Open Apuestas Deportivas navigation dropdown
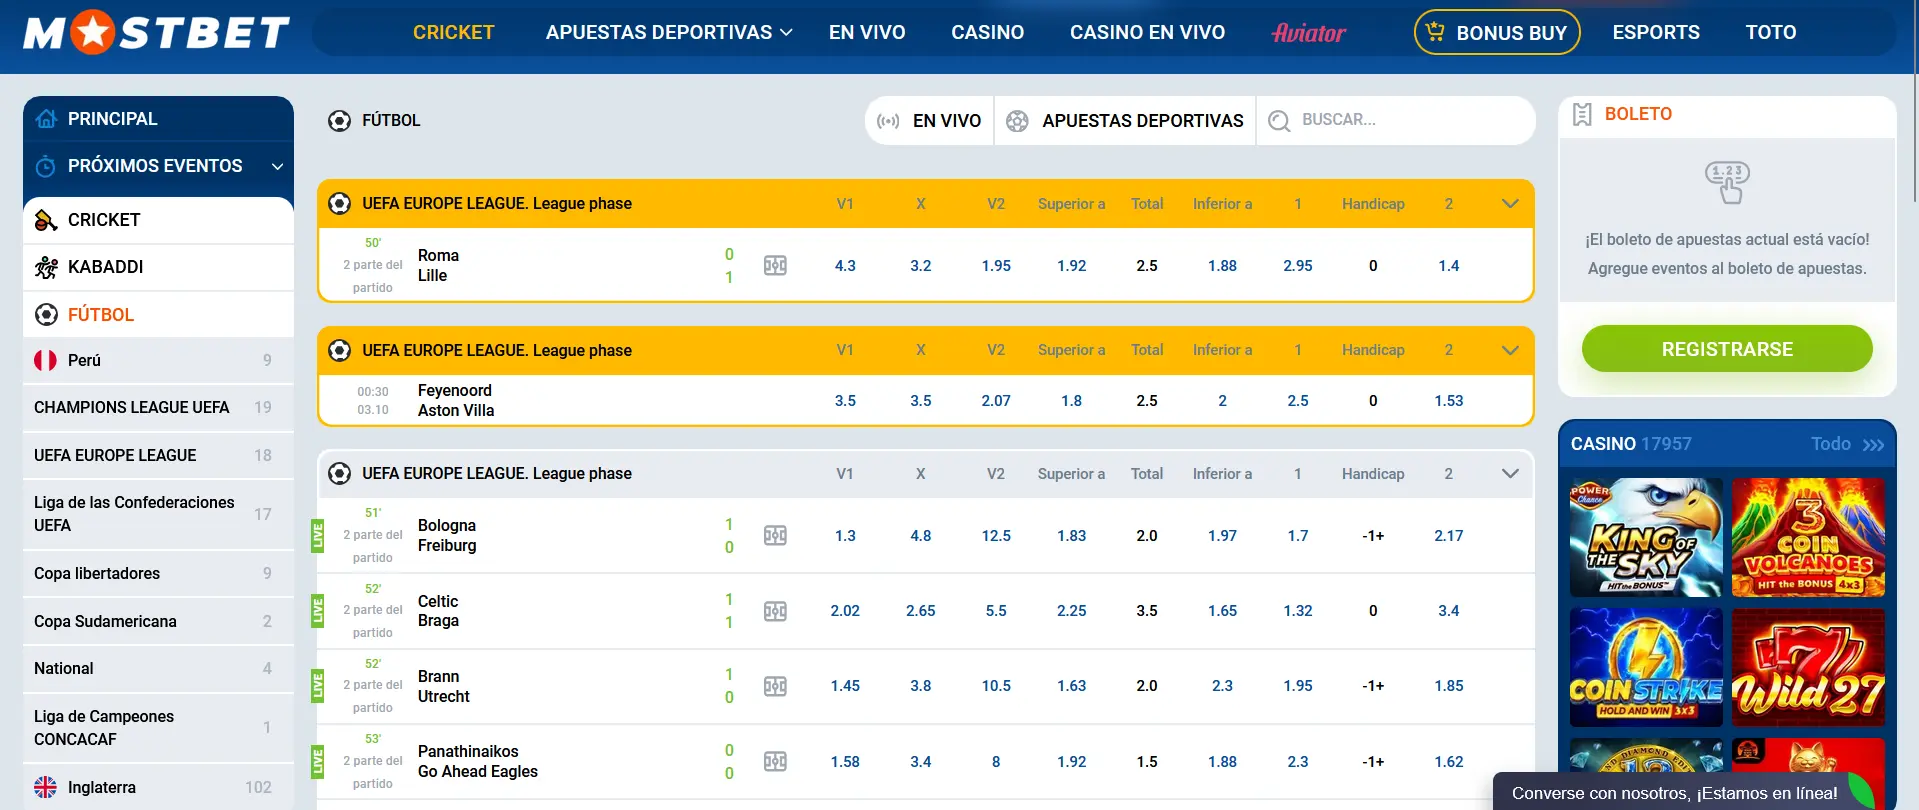Viewport: 1919px width, 810px height. pos(669,32)
